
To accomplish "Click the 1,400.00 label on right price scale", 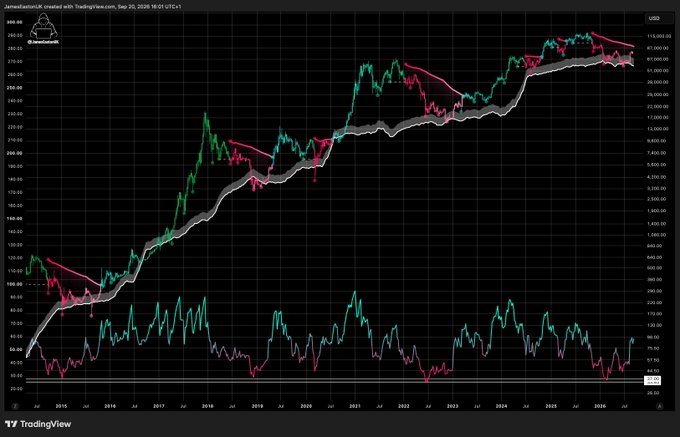I will tap(655, 224).
